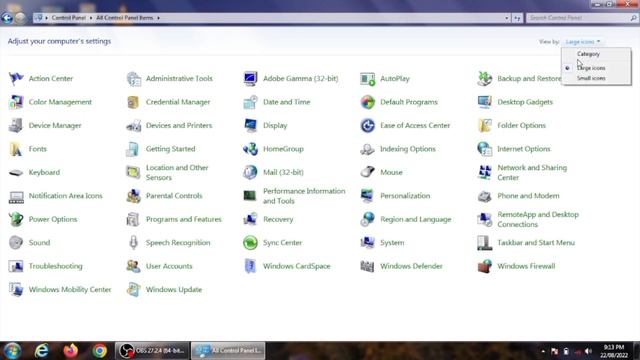This screenshot has height=360, width=640.
Task: Click the Speech Recognition microphone icon
Action: 133,242
